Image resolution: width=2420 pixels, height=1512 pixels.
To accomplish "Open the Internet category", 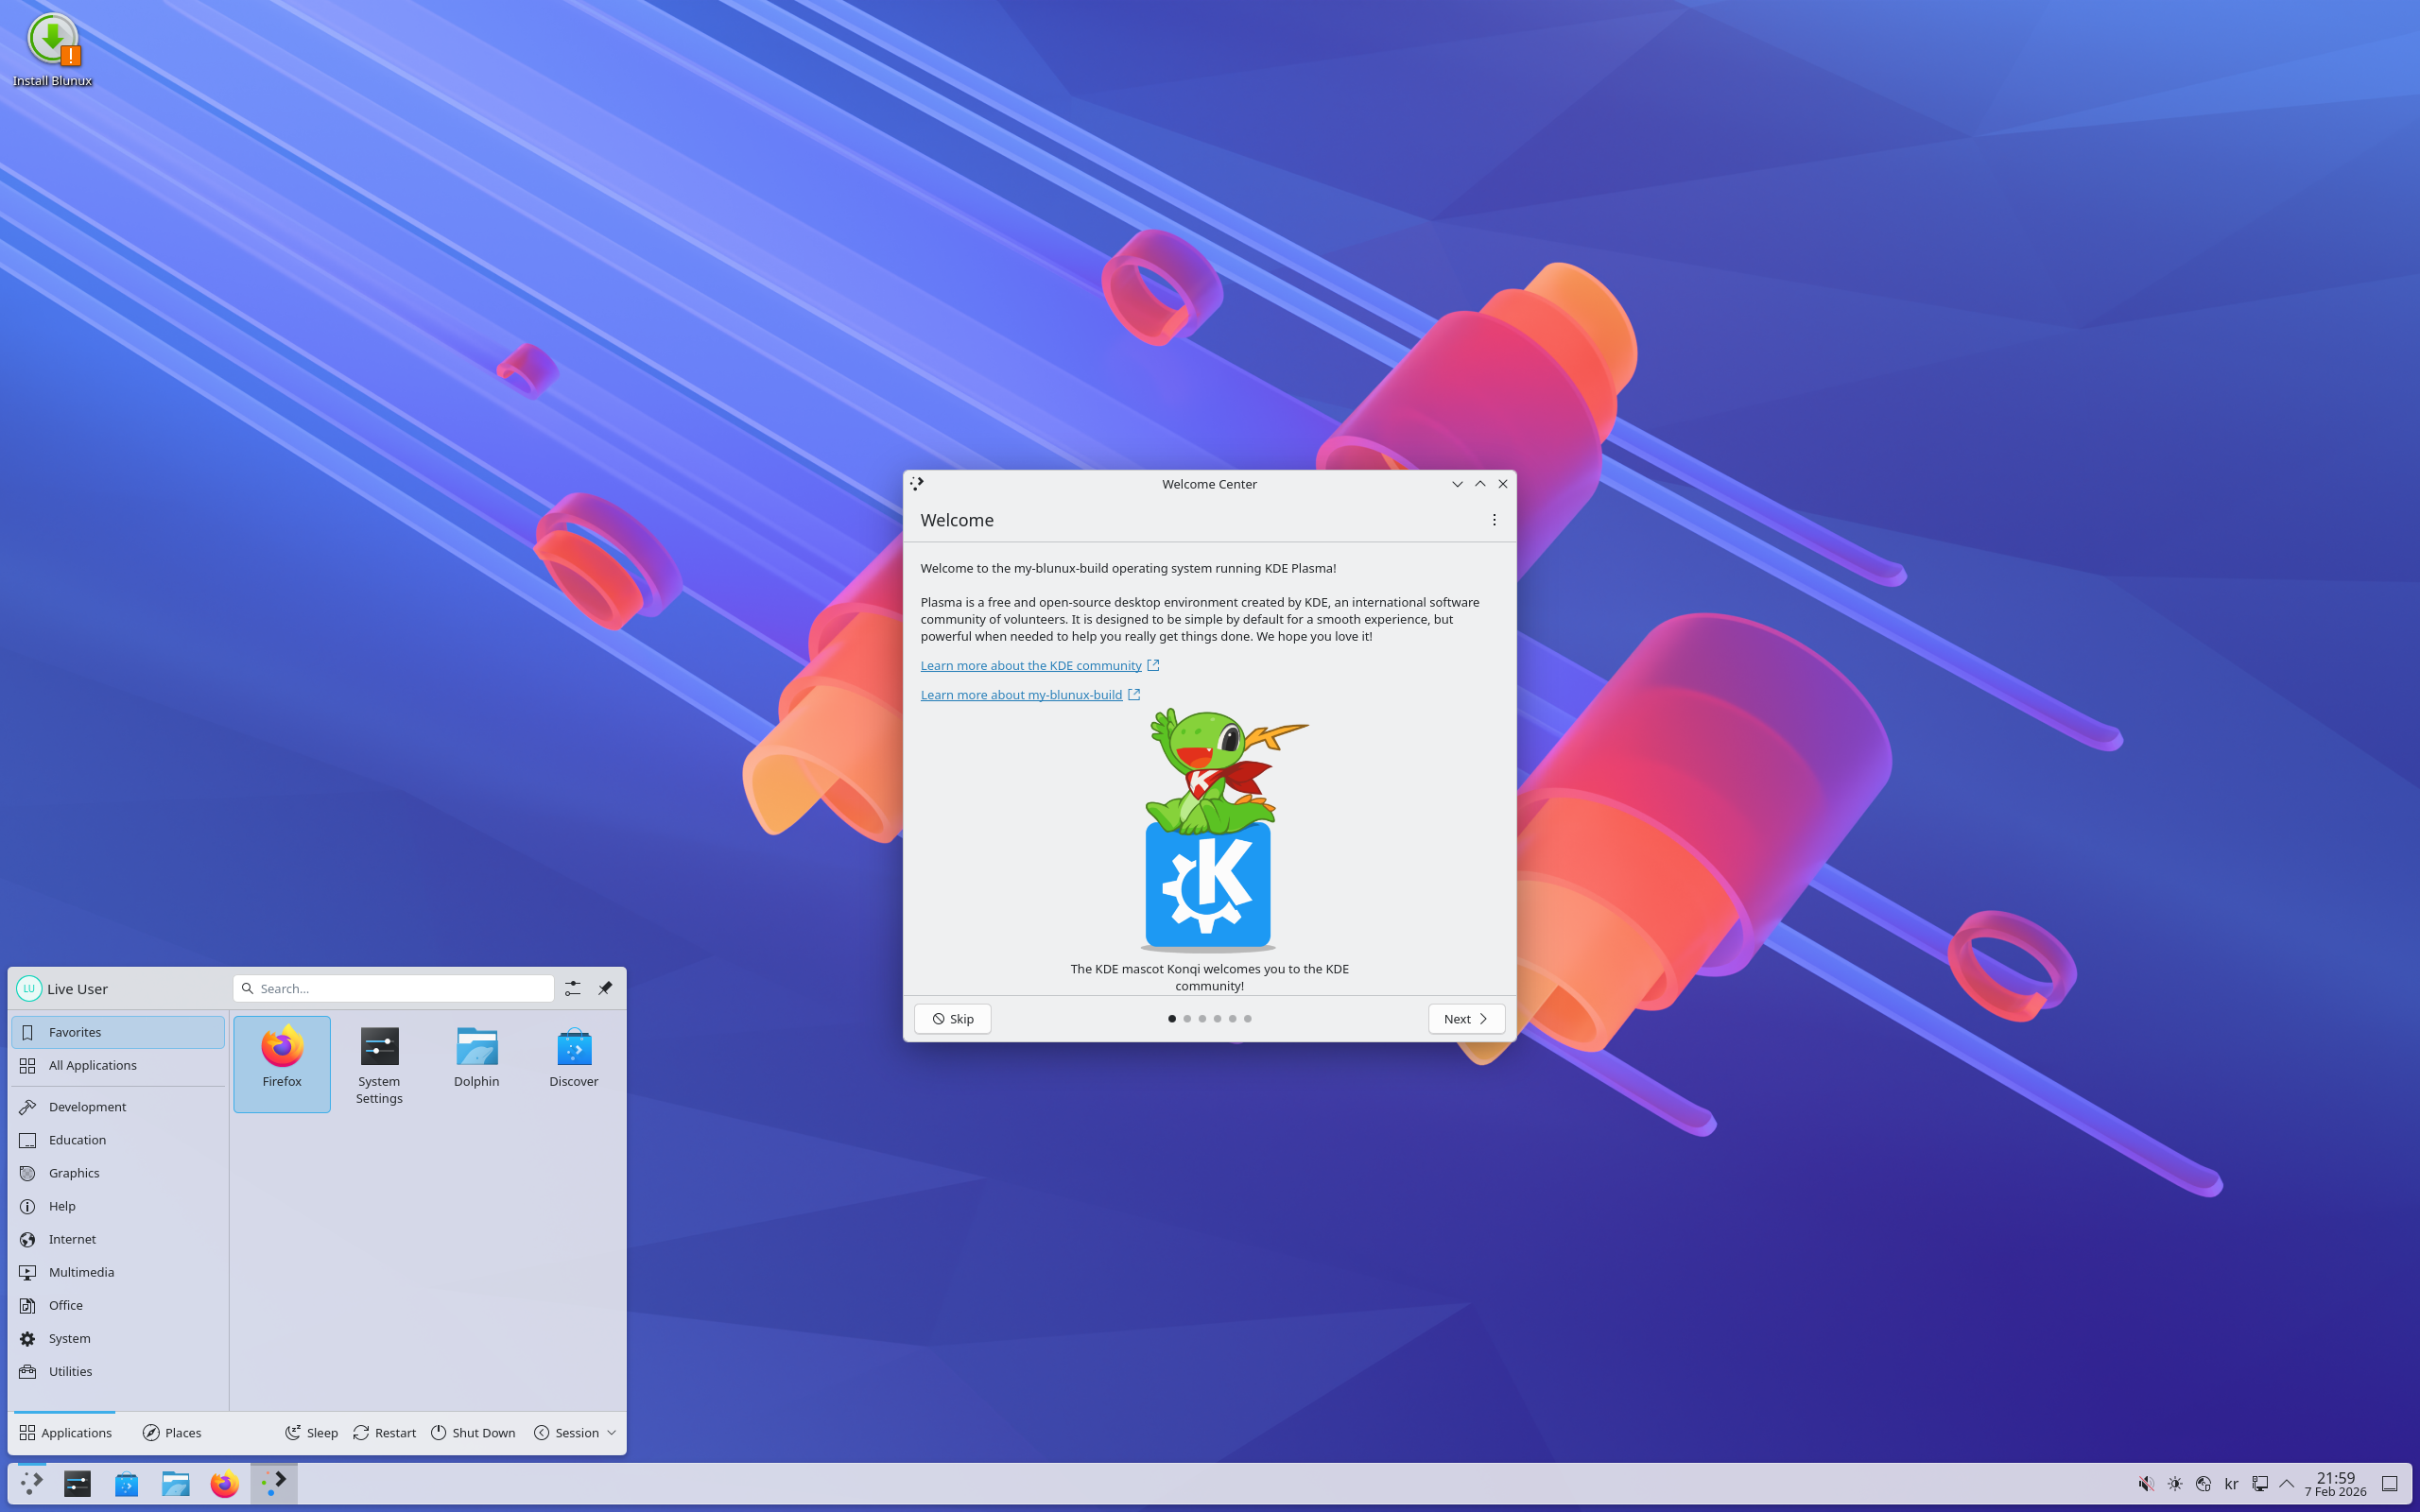I will [x=118, y=1239].
